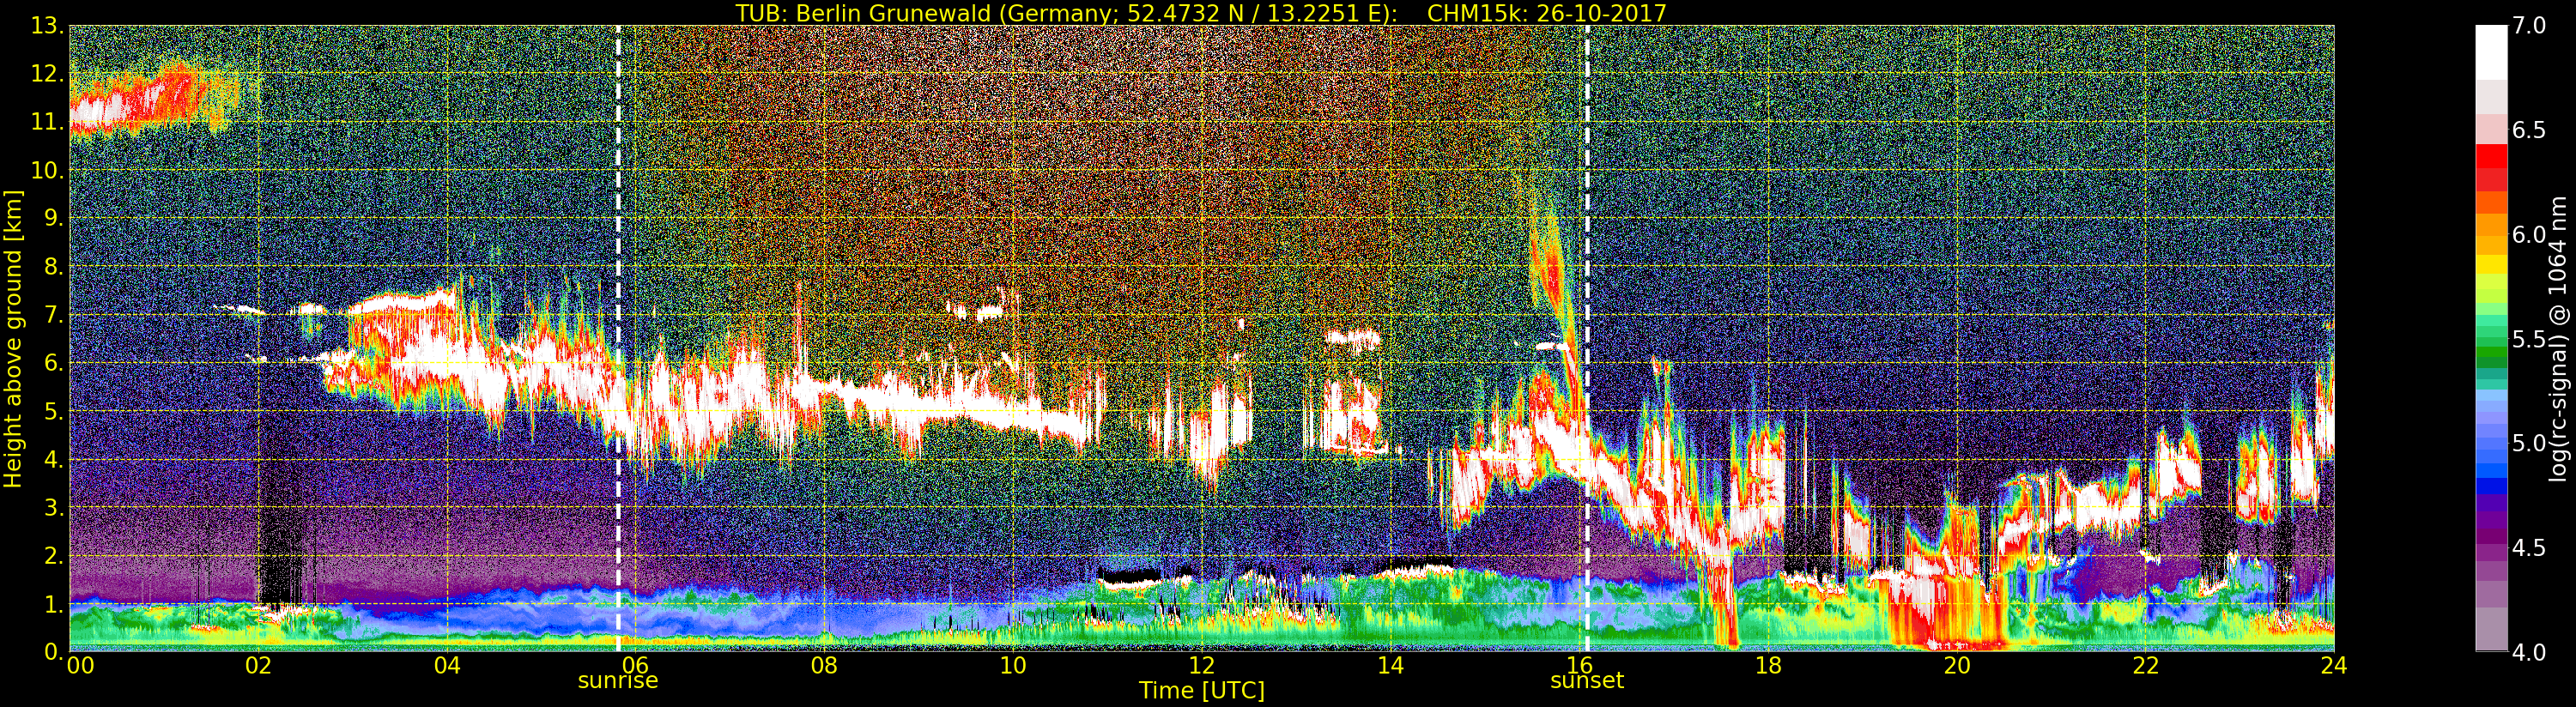2576x707 pixels.
Task: Select the 'sunset' label below the time axis
Action: point(1587,681)
